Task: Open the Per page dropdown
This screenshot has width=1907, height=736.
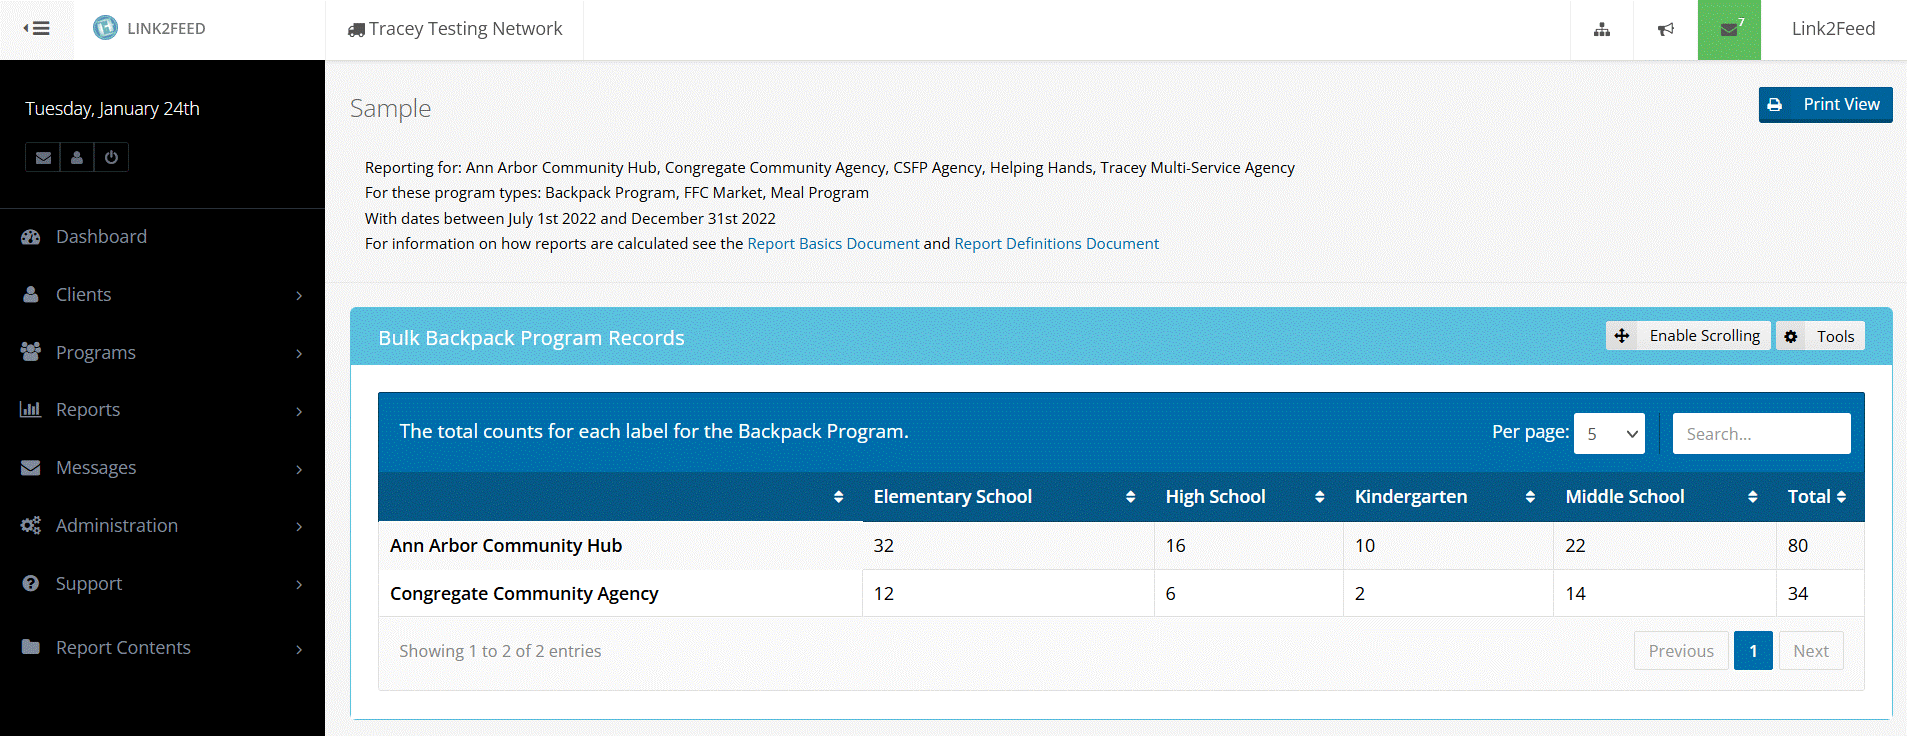Action: click(1609, 433)
